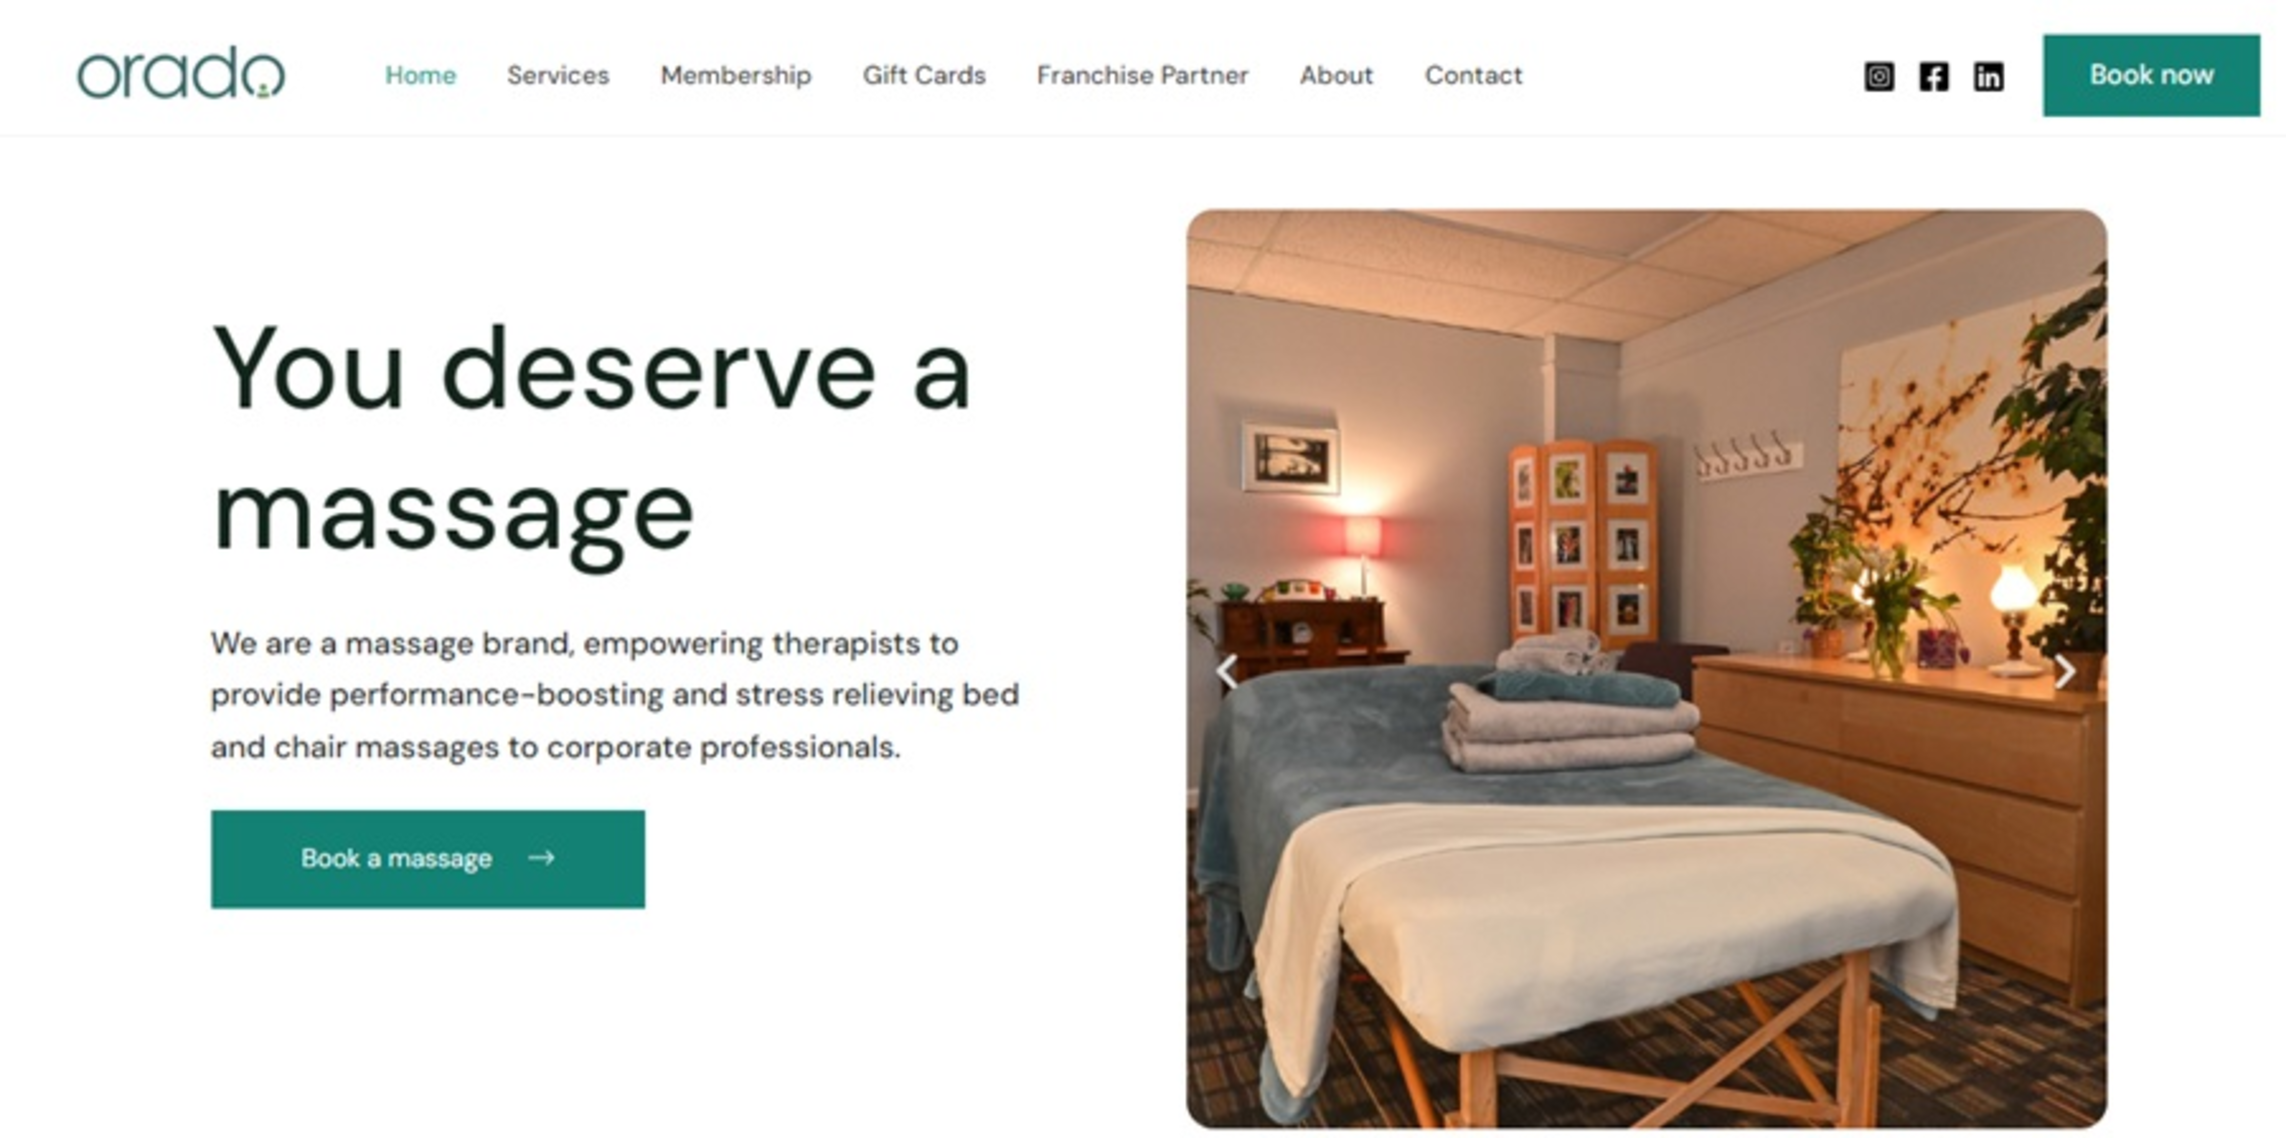2286x1138 pixels.
Task: Show the previous slide with left chevron
Action: tap(1227, 670)
